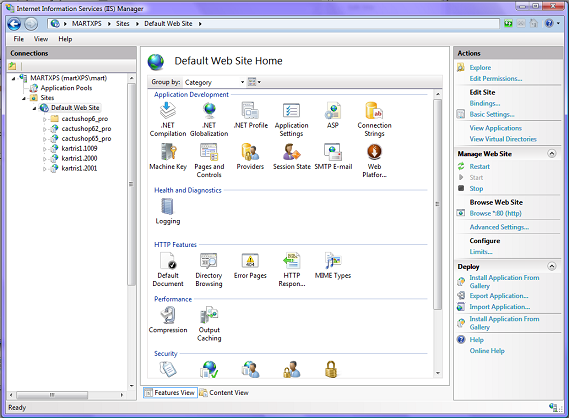Collapse the Deploy actions section
Screen dimensions: 569x418
551,266
